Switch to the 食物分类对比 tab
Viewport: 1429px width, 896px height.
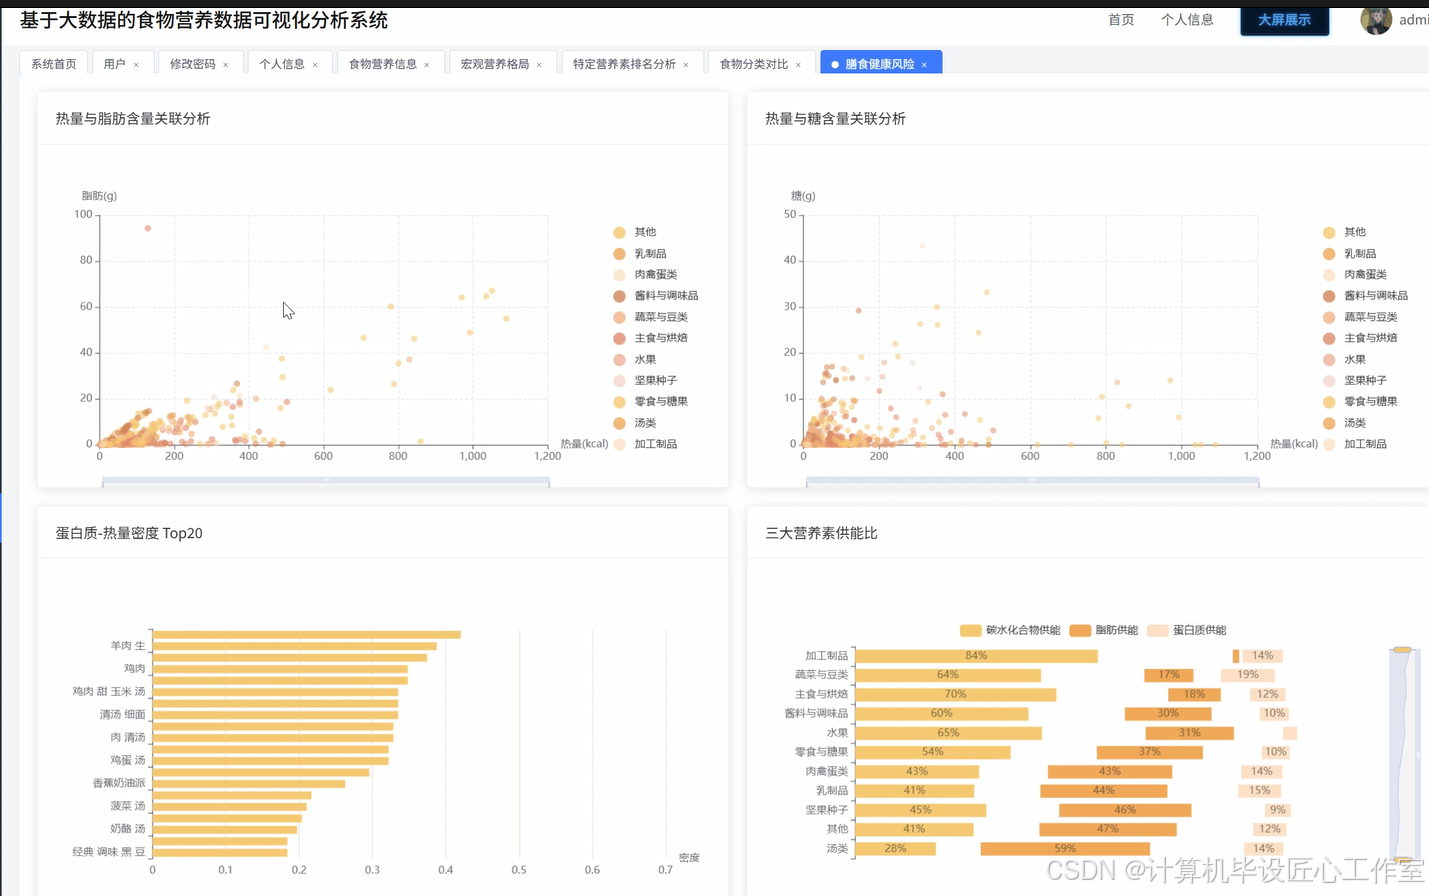[x=754, y=64]
